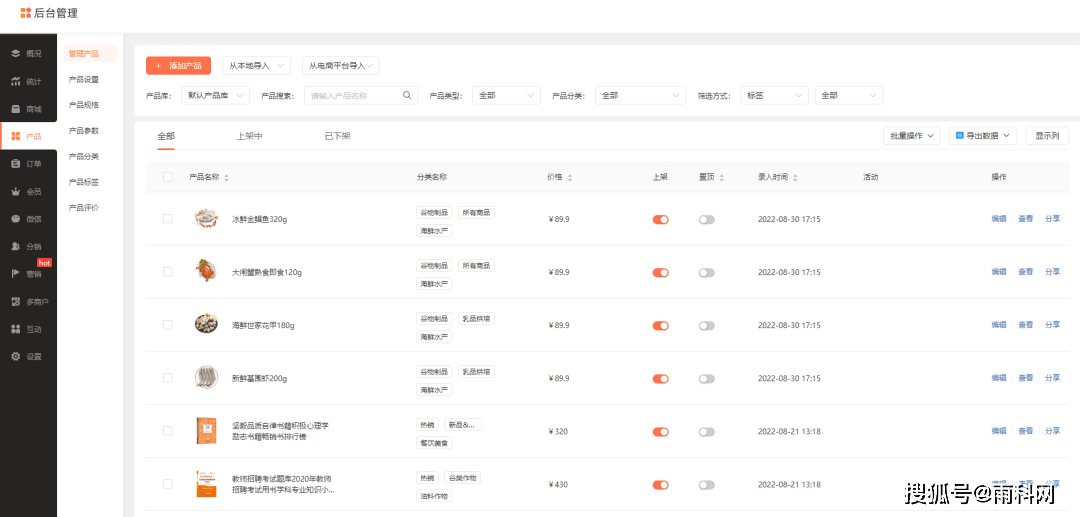Click the 微信 WeChat sidebar icon

[16, 218]
